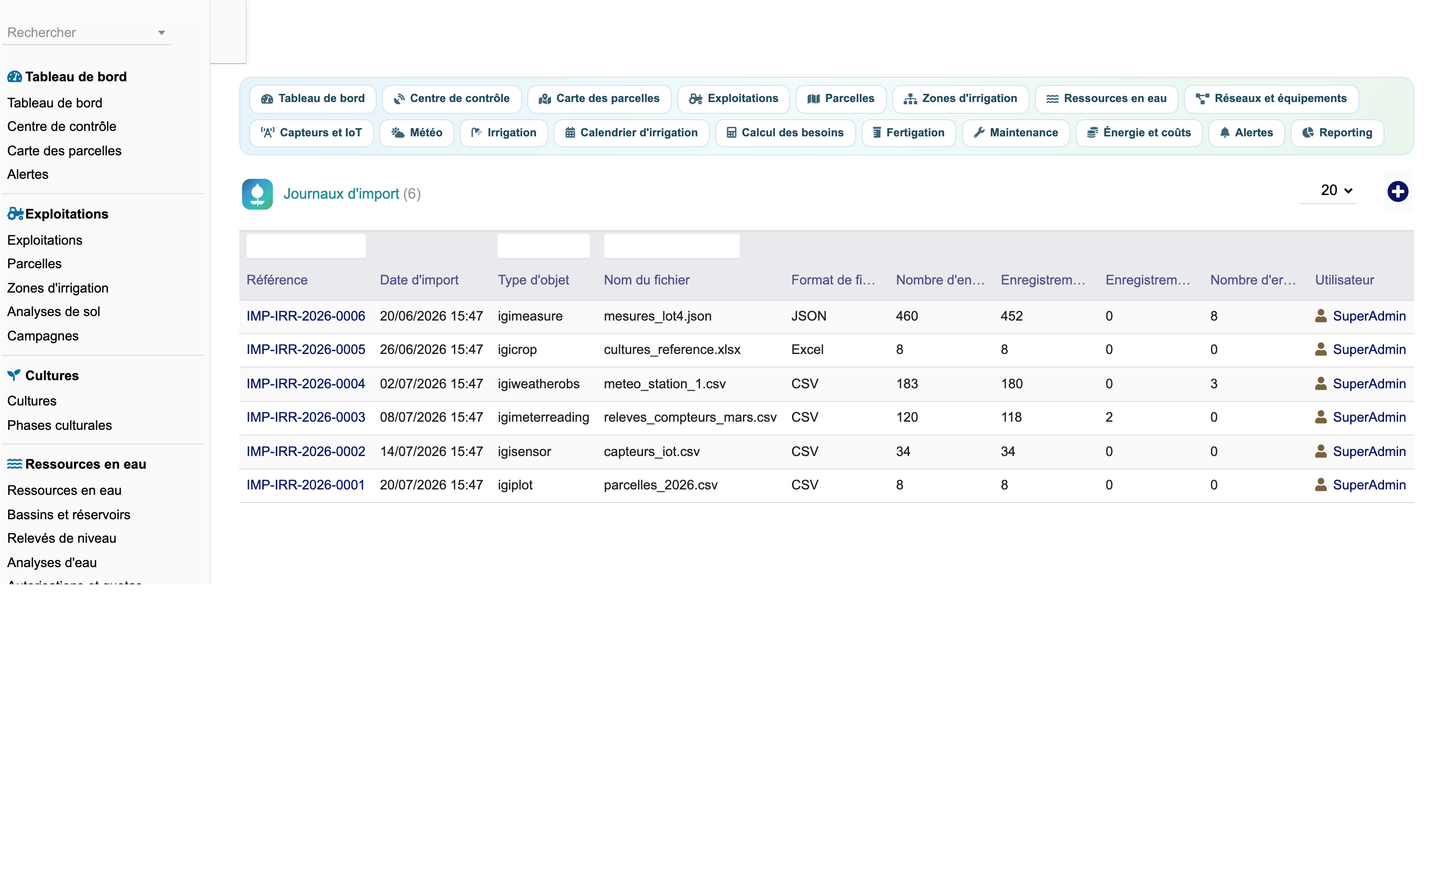Click SuperAdmin link in IMP-IRR-2026-0005 row
The image size is (1445, 894).
1369,350
